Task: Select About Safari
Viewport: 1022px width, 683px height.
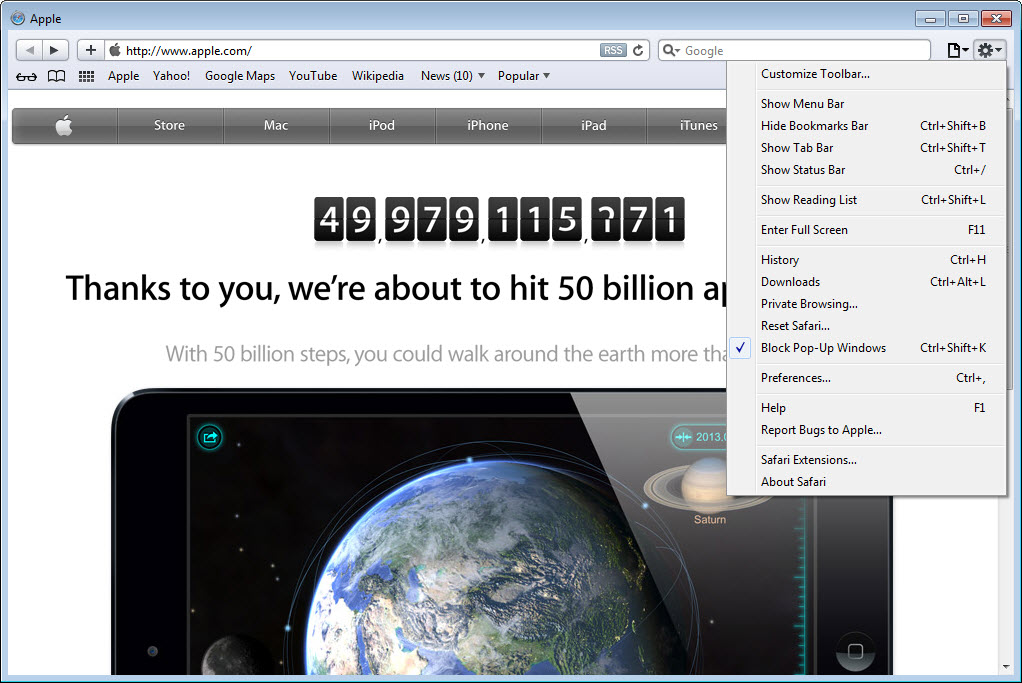Action: [866, 482]
